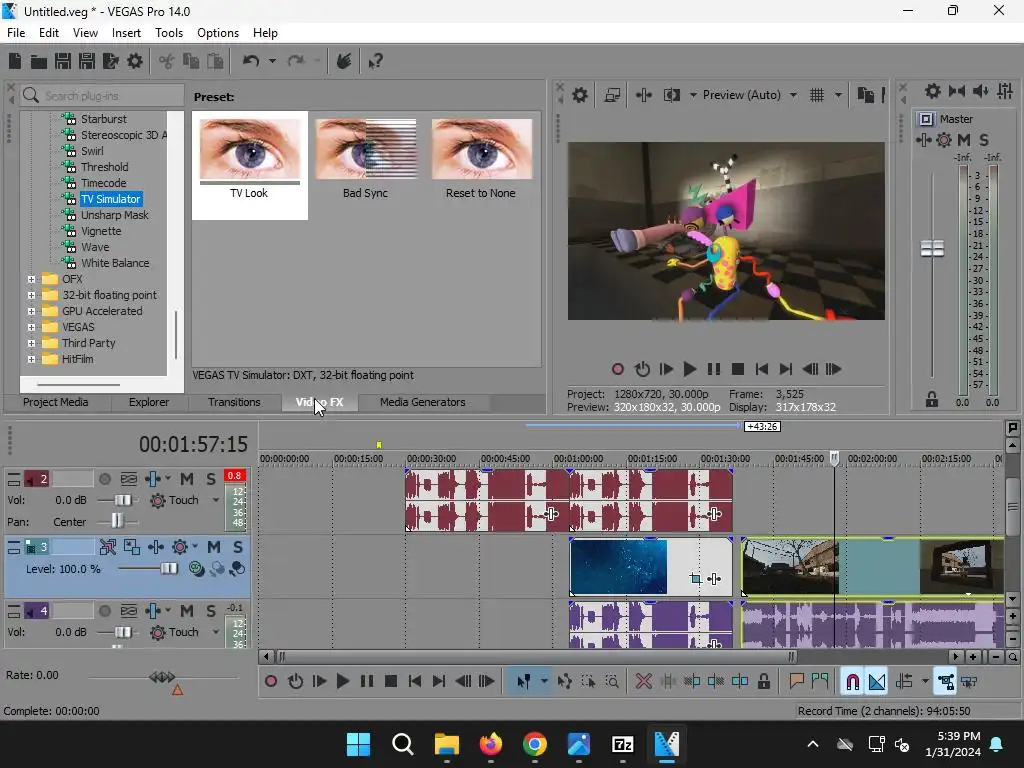
Task: Click the Dim Output speaker icon
Action: pyautogui.click(x=980, y=91)
